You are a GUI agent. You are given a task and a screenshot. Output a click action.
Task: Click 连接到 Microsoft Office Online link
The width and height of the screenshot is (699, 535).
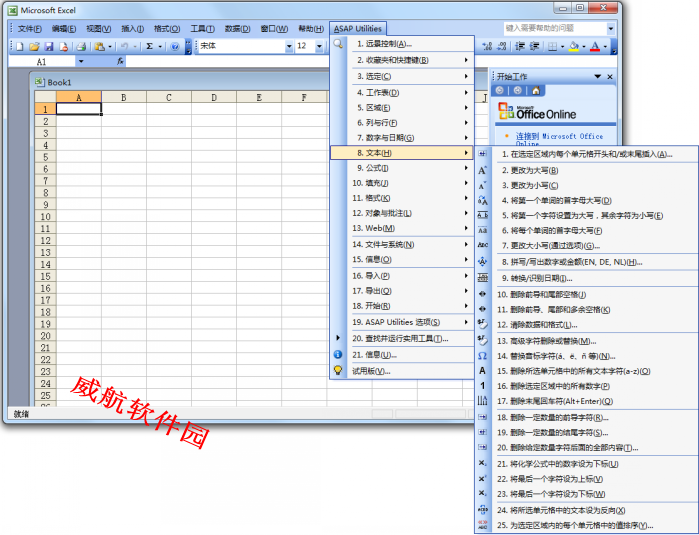(559, 139)
